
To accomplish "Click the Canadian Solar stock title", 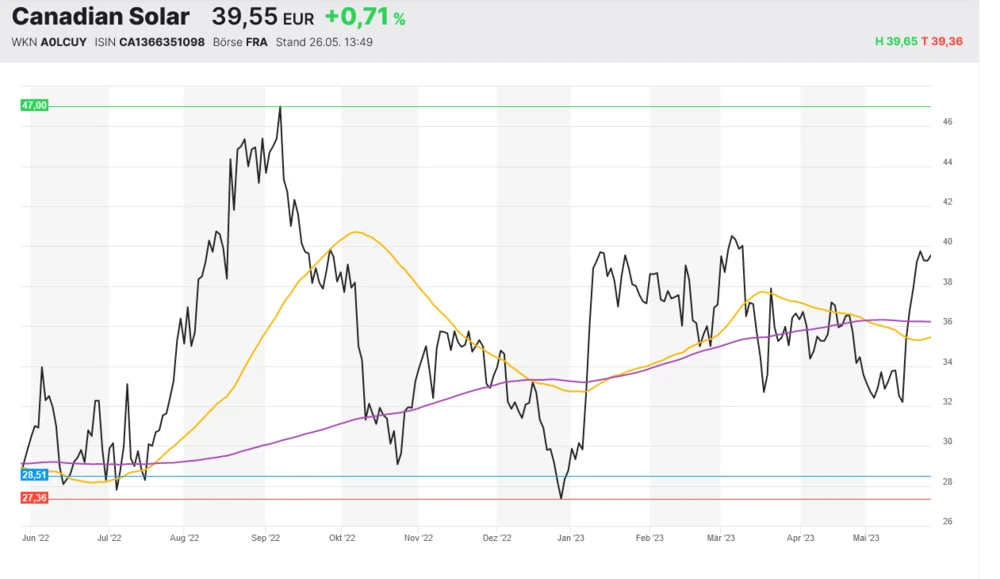I will [x=100, y=17].
